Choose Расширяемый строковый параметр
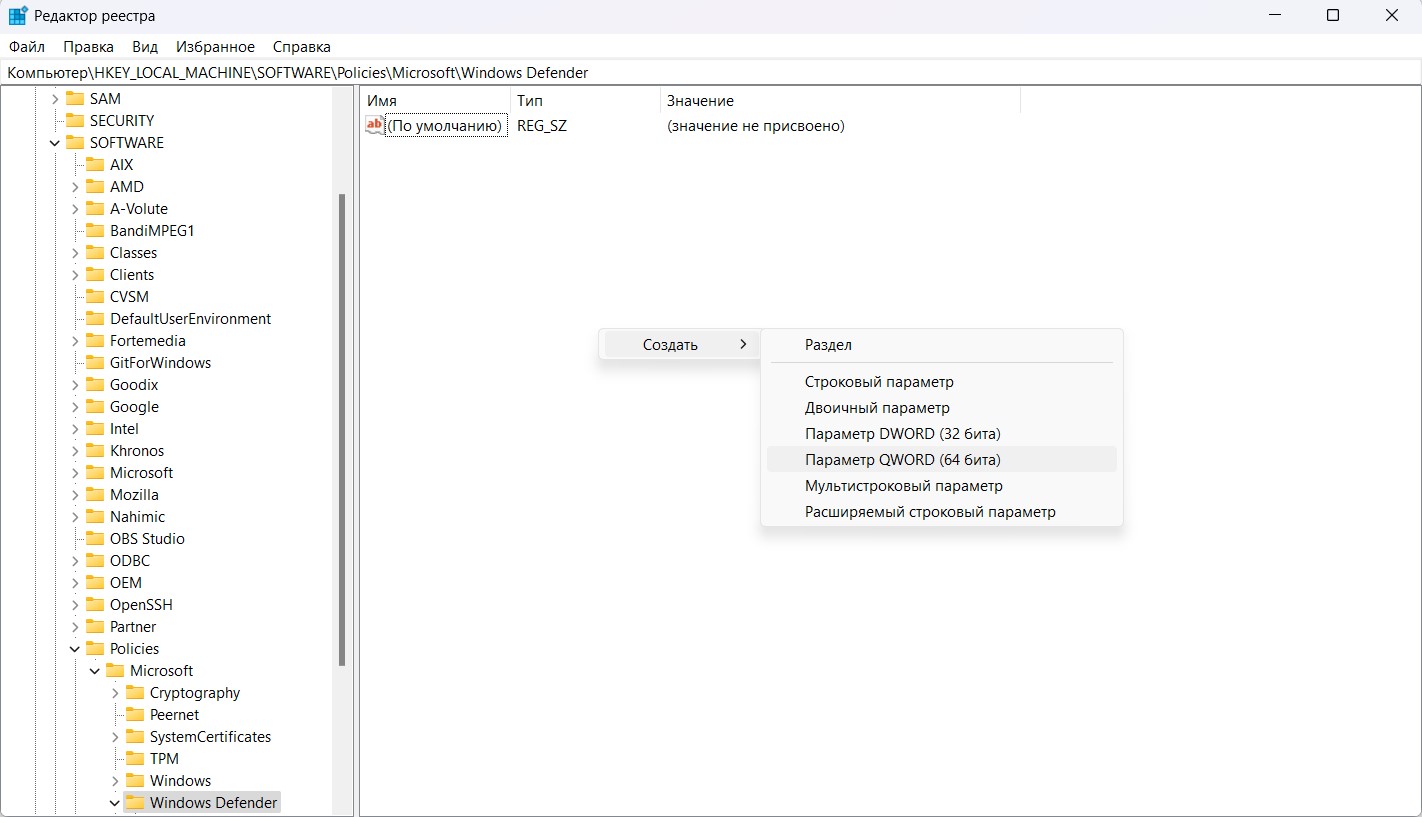 pyautogui.click(x=941, y=511)
